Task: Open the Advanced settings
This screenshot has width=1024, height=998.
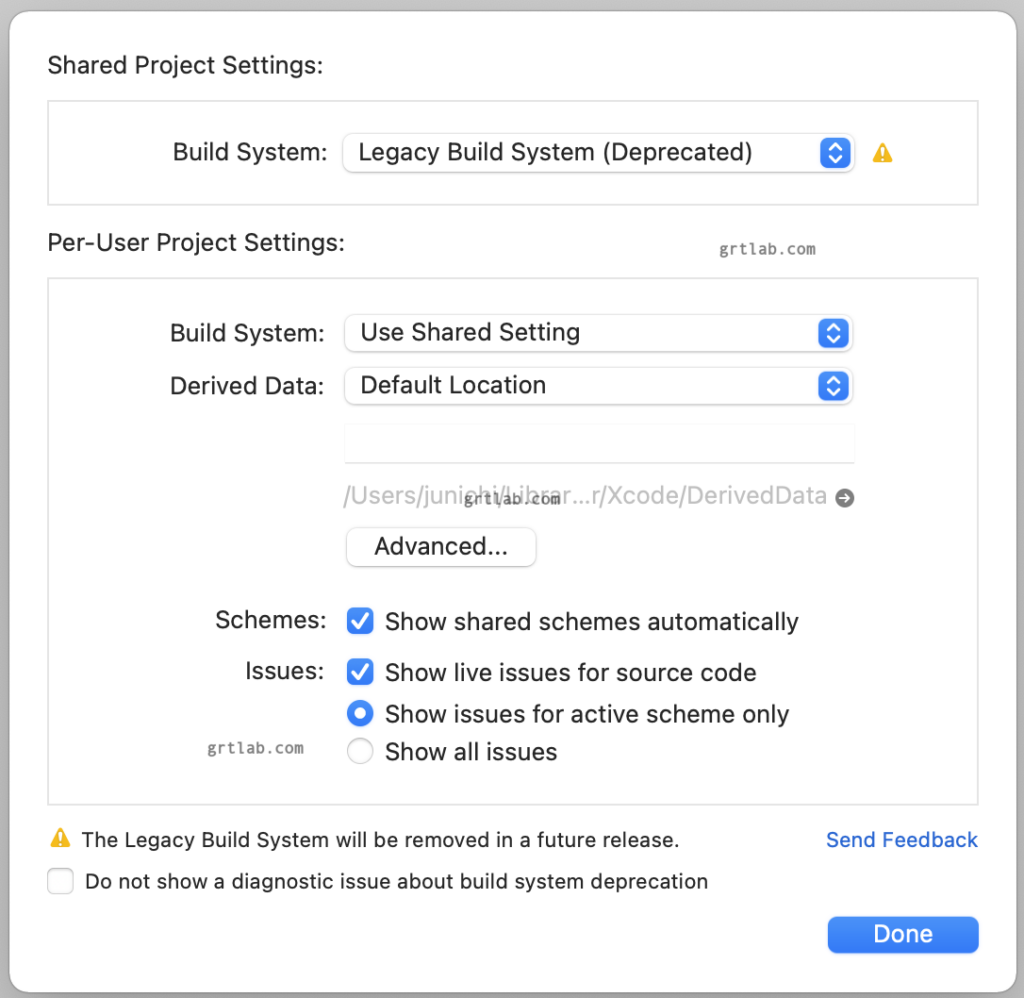Action: 441,547
